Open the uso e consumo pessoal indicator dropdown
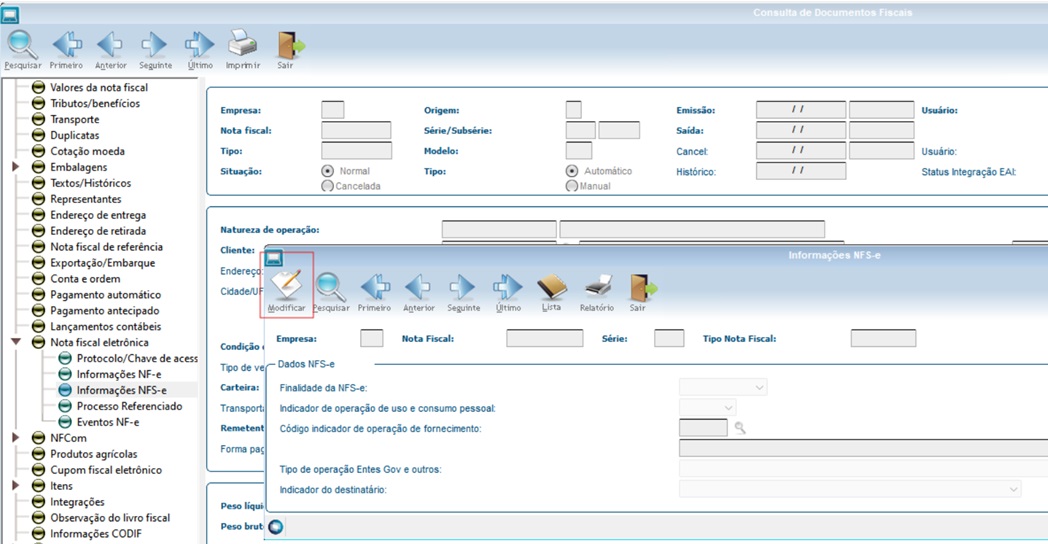This screenshot has width=1048, height=544. [x=708, y=407]
